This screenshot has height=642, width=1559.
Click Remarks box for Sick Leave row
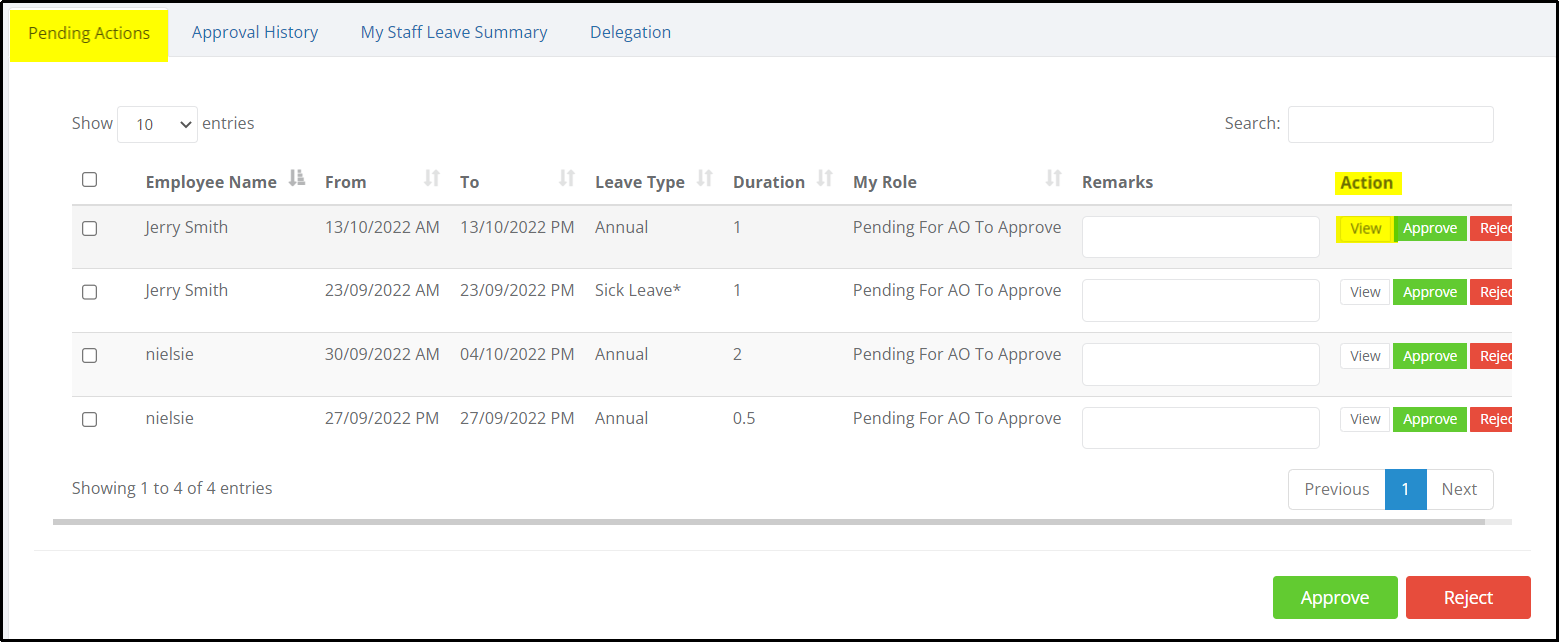[1200, 300]
